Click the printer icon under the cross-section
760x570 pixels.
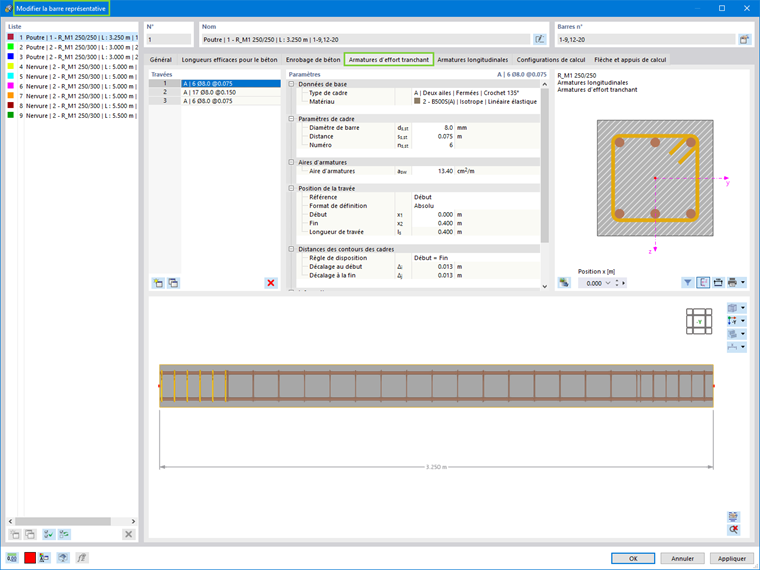click(732, 282)
